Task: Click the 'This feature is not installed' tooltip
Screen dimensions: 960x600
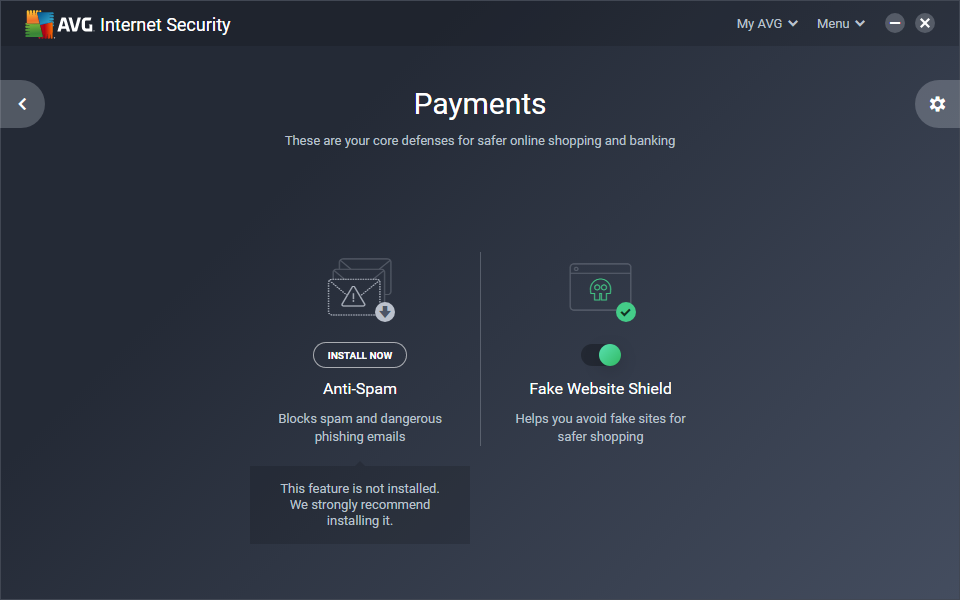Action: pos(360,505)
